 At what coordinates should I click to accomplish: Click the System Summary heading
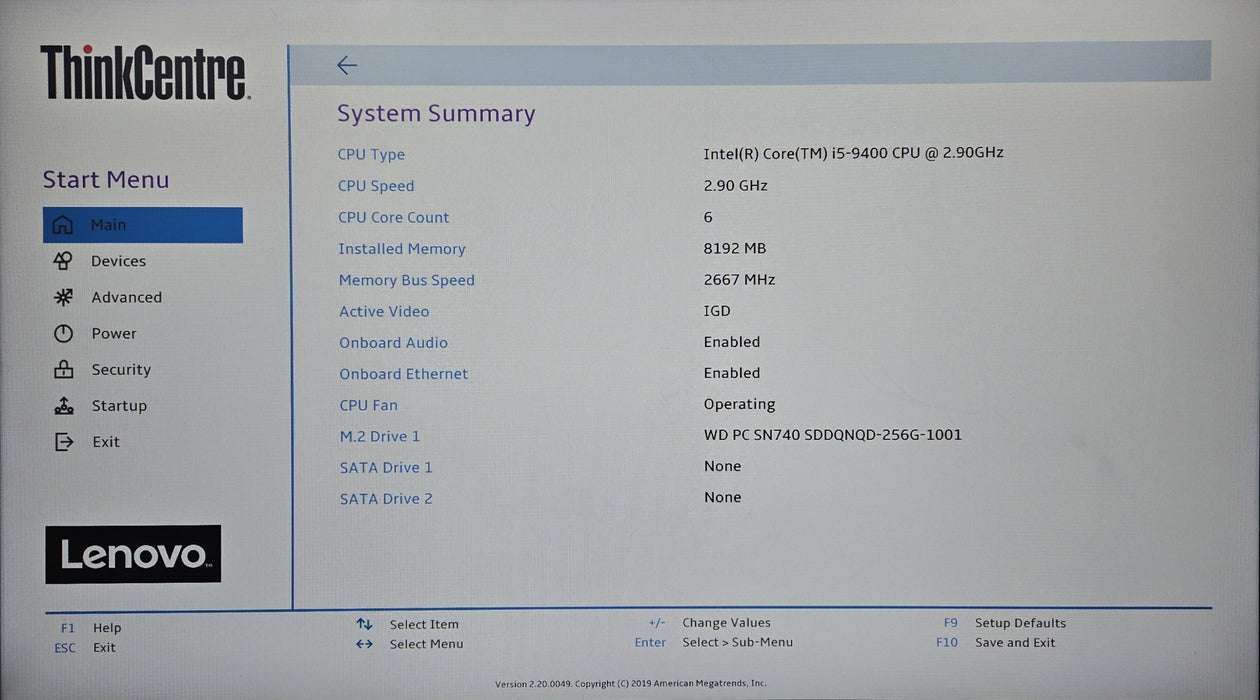pyautogui.click(x=436, y=114)
